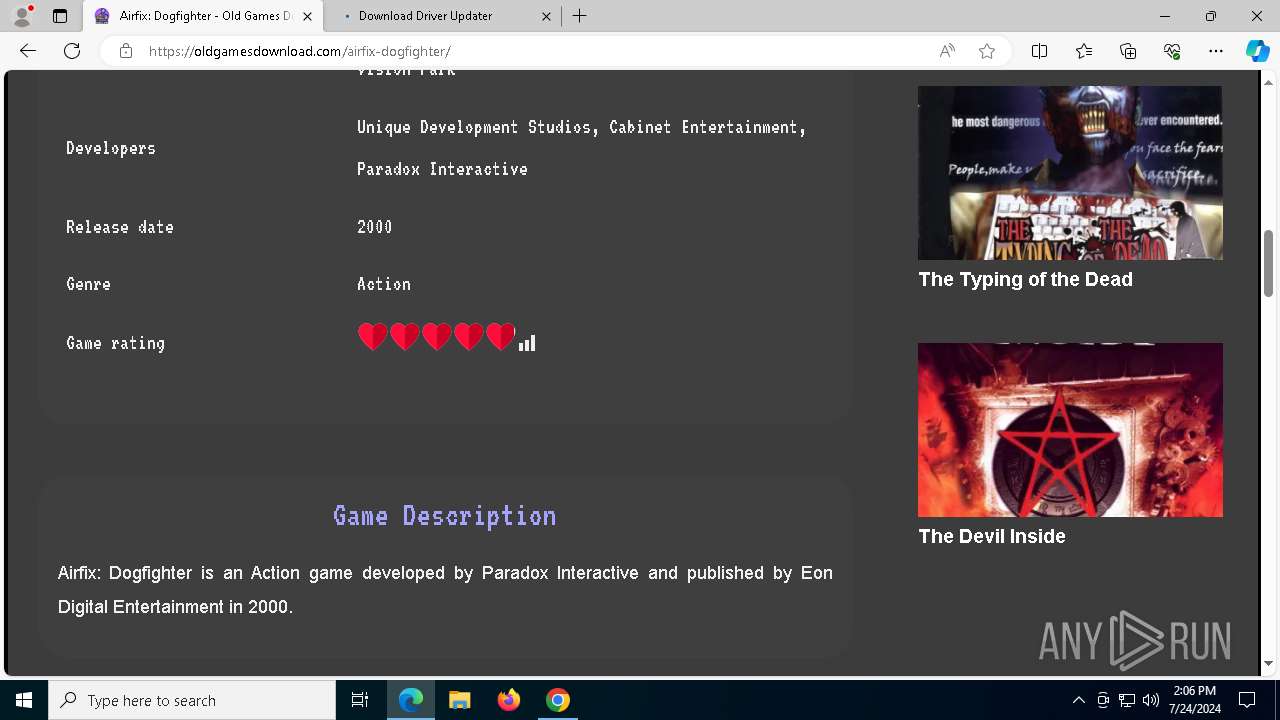Open File Explorer from taskbar

tap(460, 700)
